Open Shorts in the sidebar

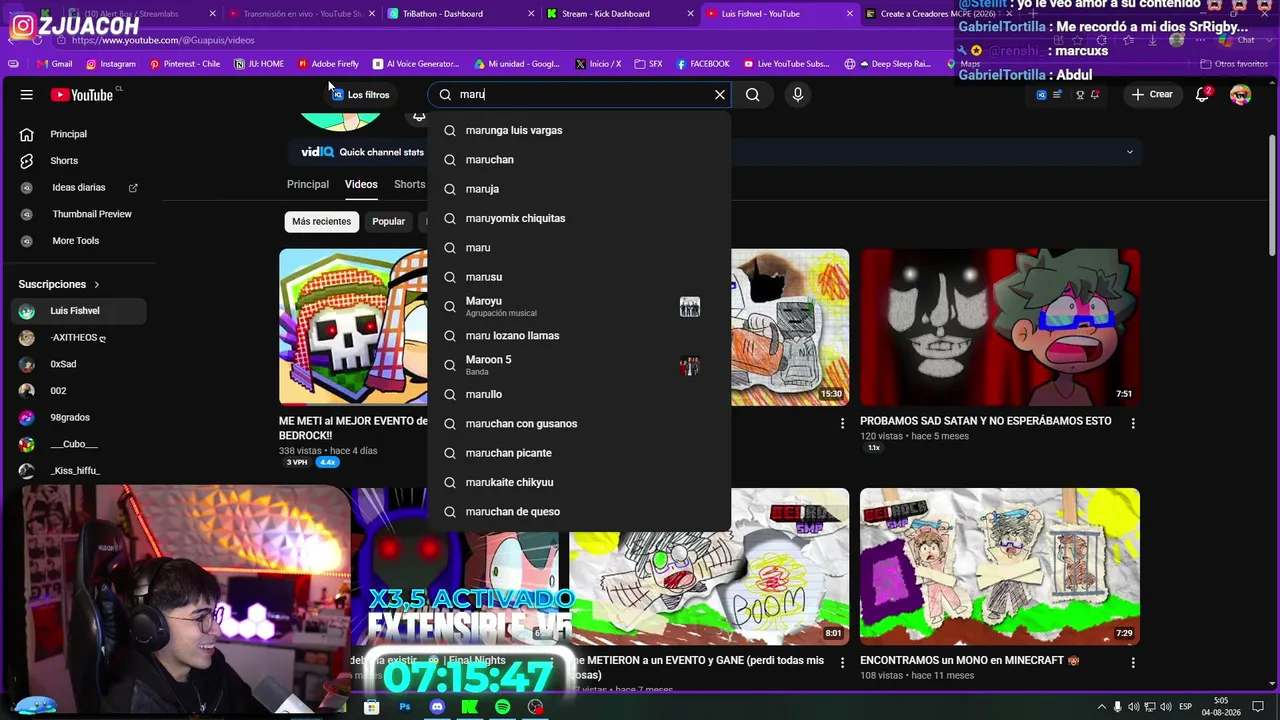[x=80, y=161]
